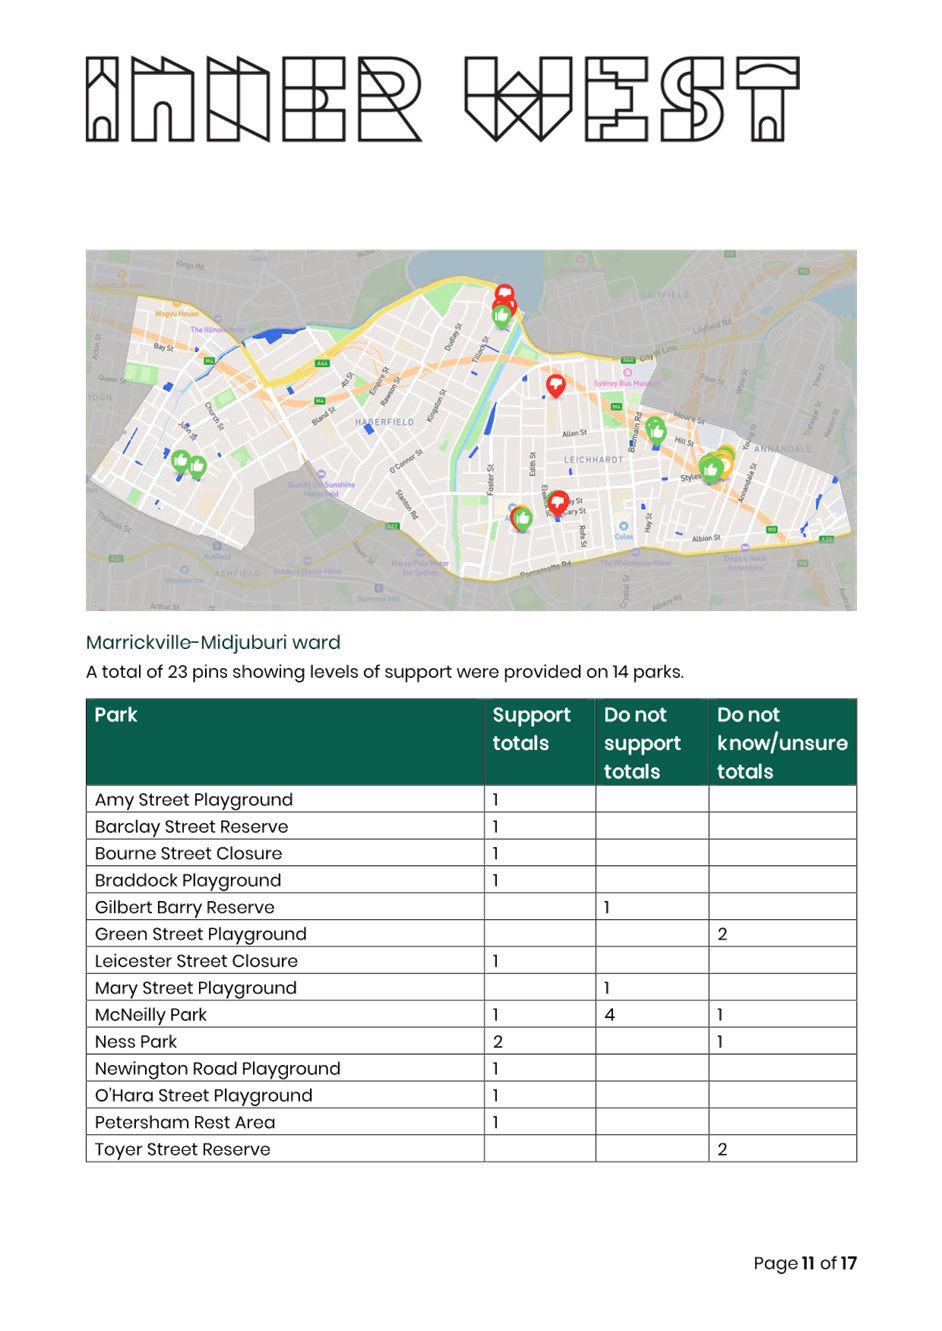Click the Ness Park row label
Image resolution: width=942 pixels, height=1331 pixels.
tap(136, 1042)
